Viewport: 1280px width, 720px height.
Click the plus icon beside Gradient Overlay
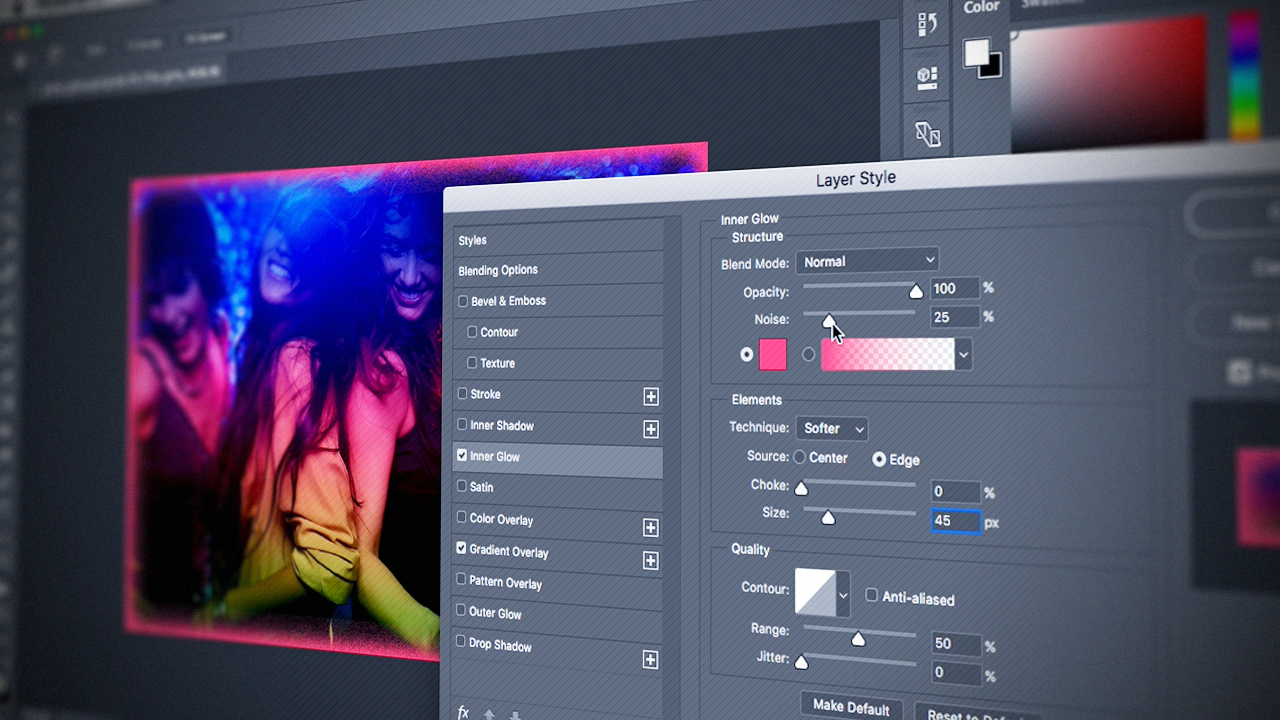pyautogui.click(x=651, y=561)
